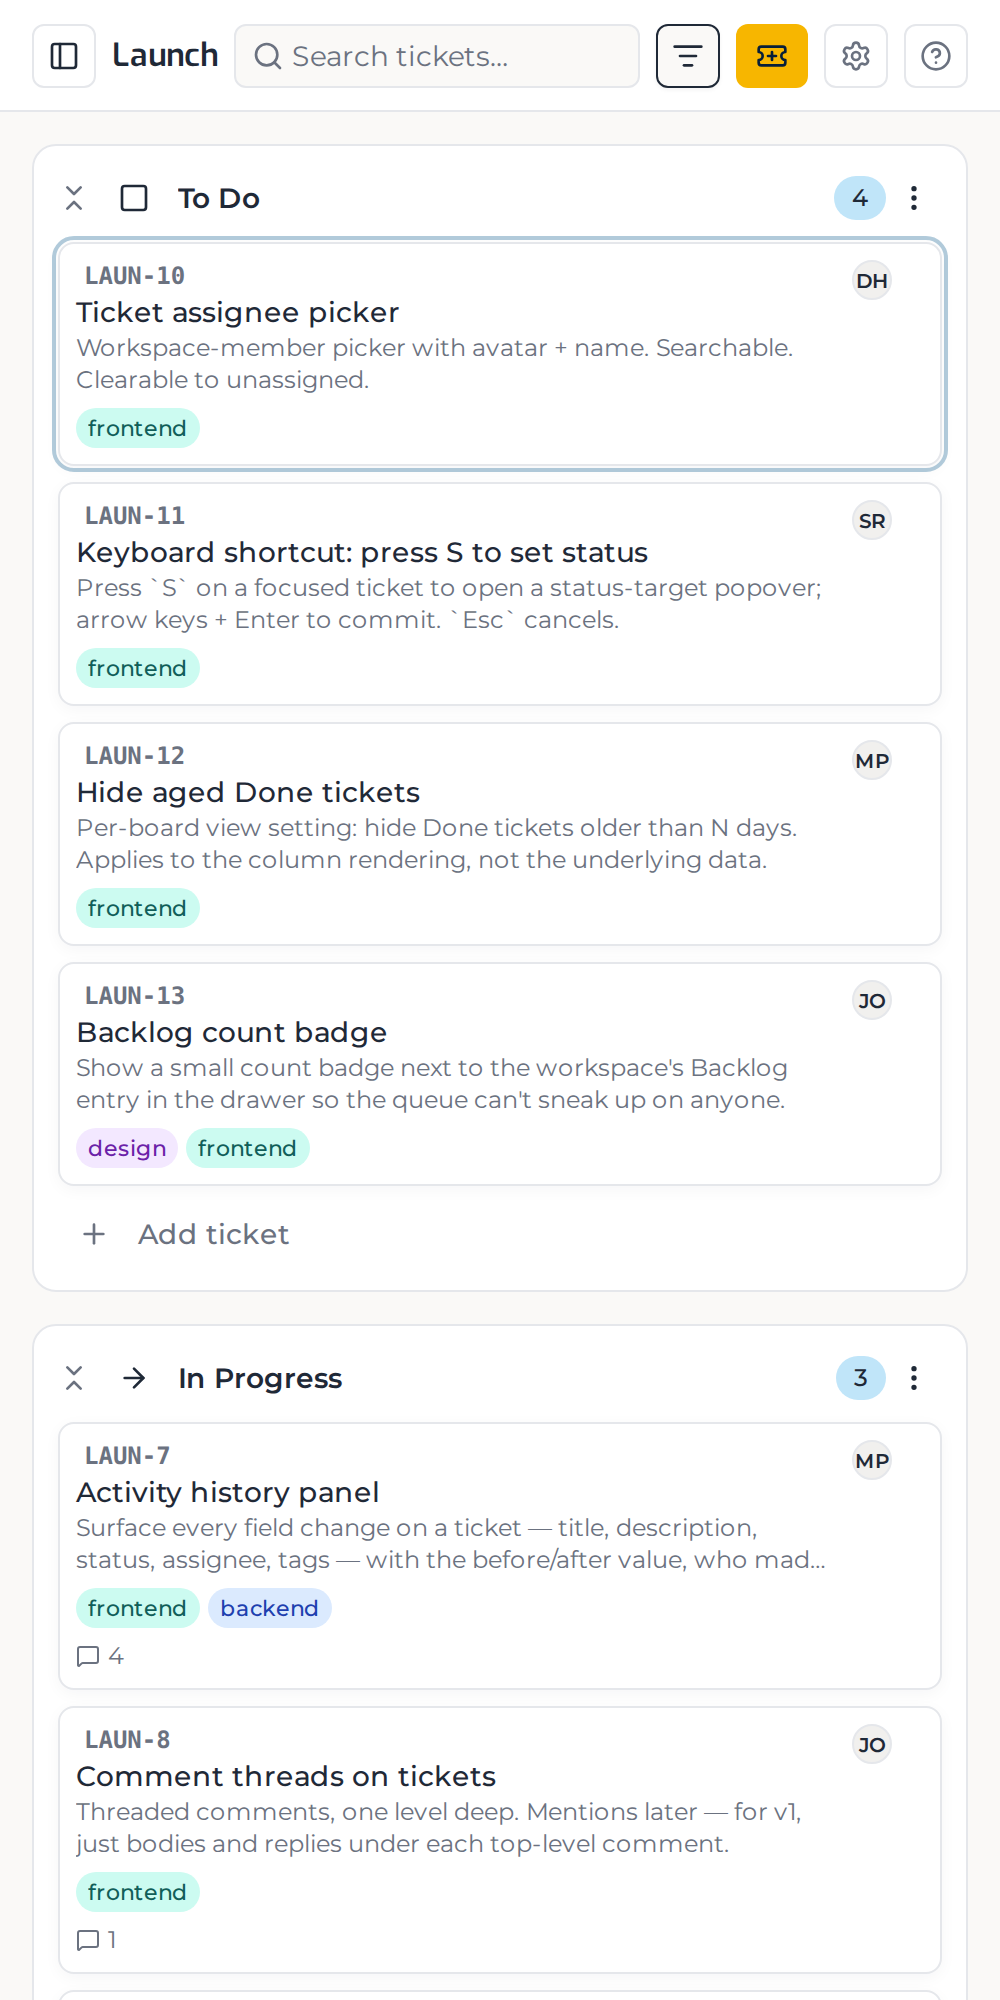This screenshot has width=1000, height=2000.
Task: Open the filter options button
Action: tap(688, 56)
